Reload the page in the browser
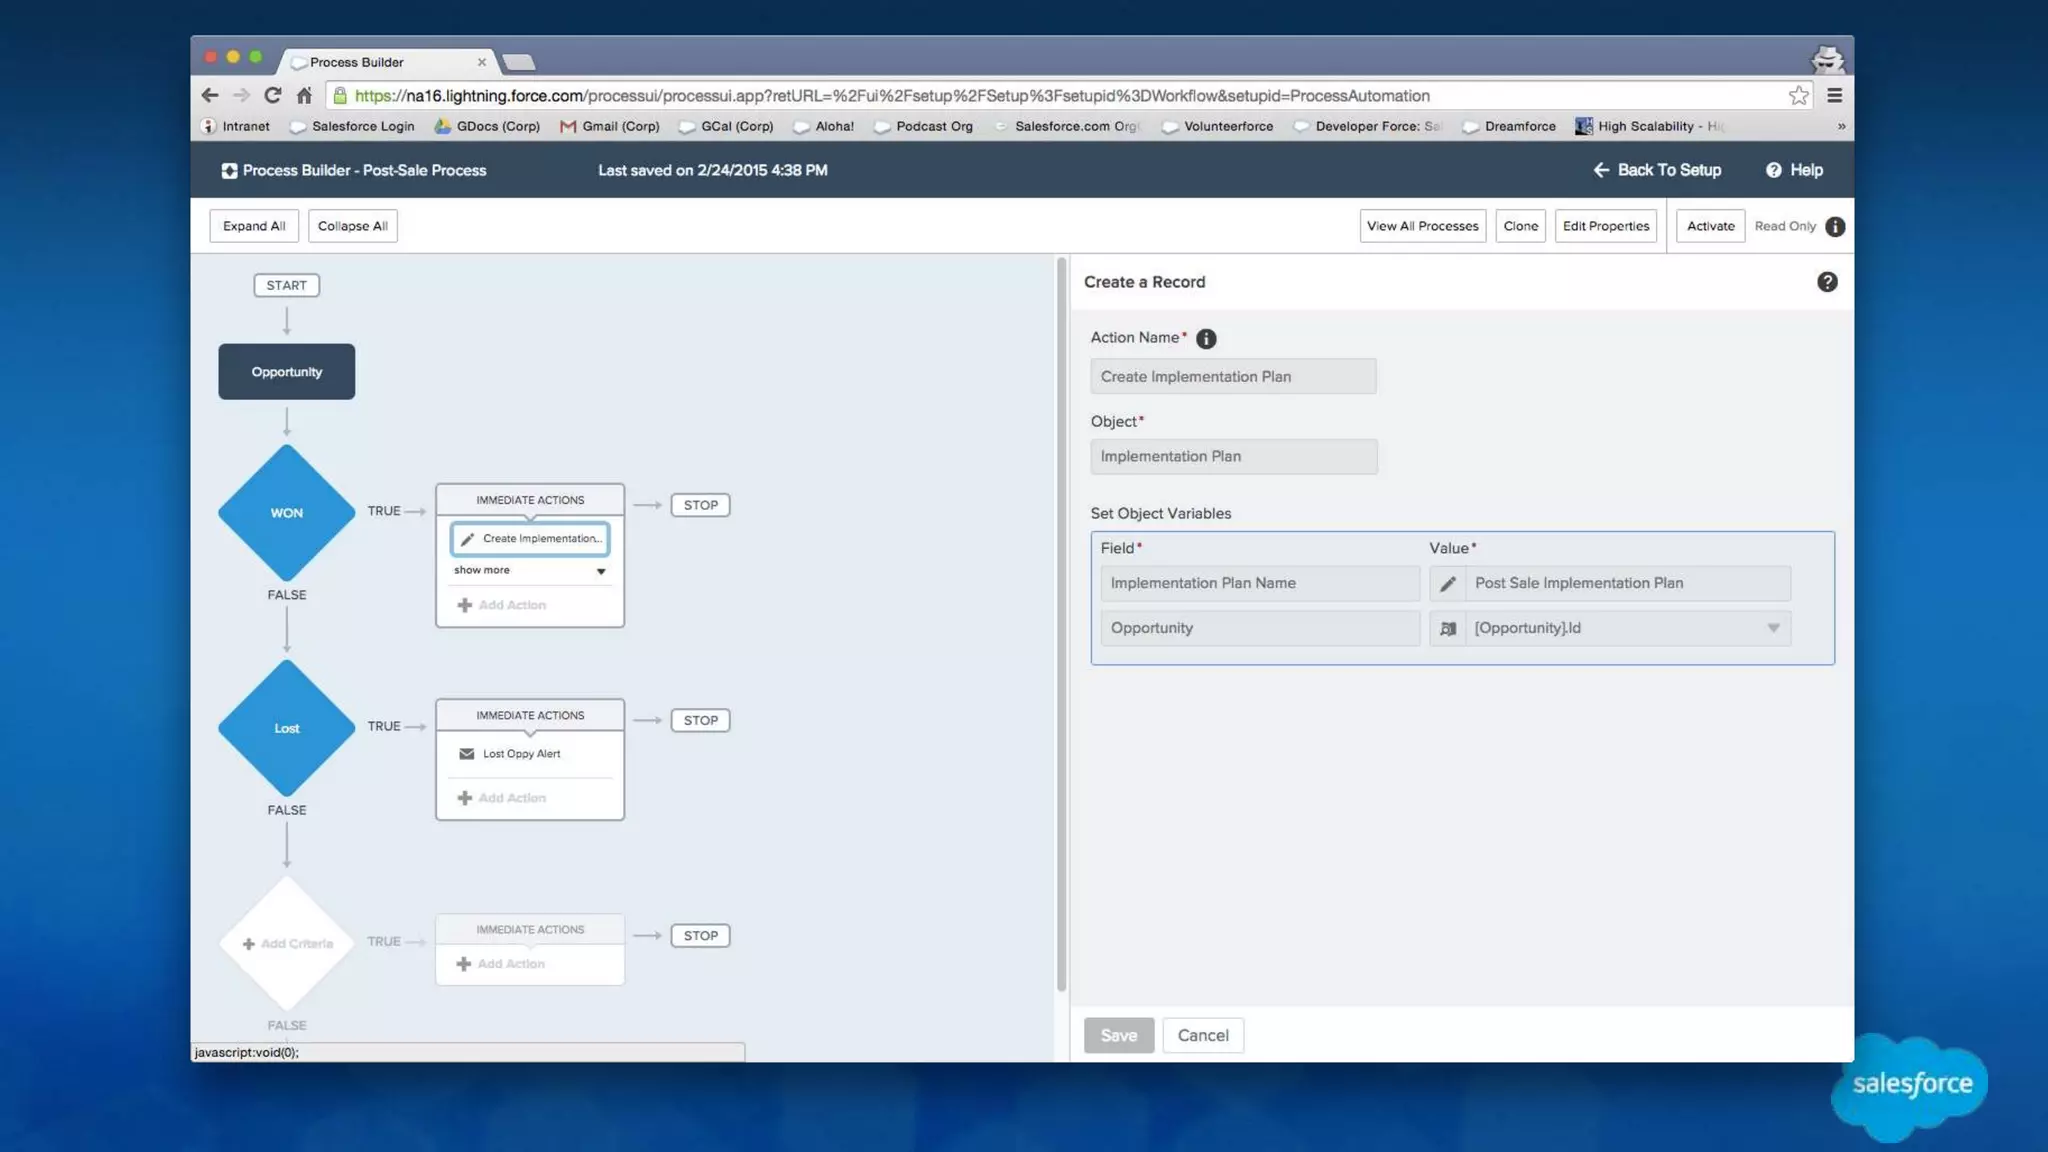 [272, 96]
